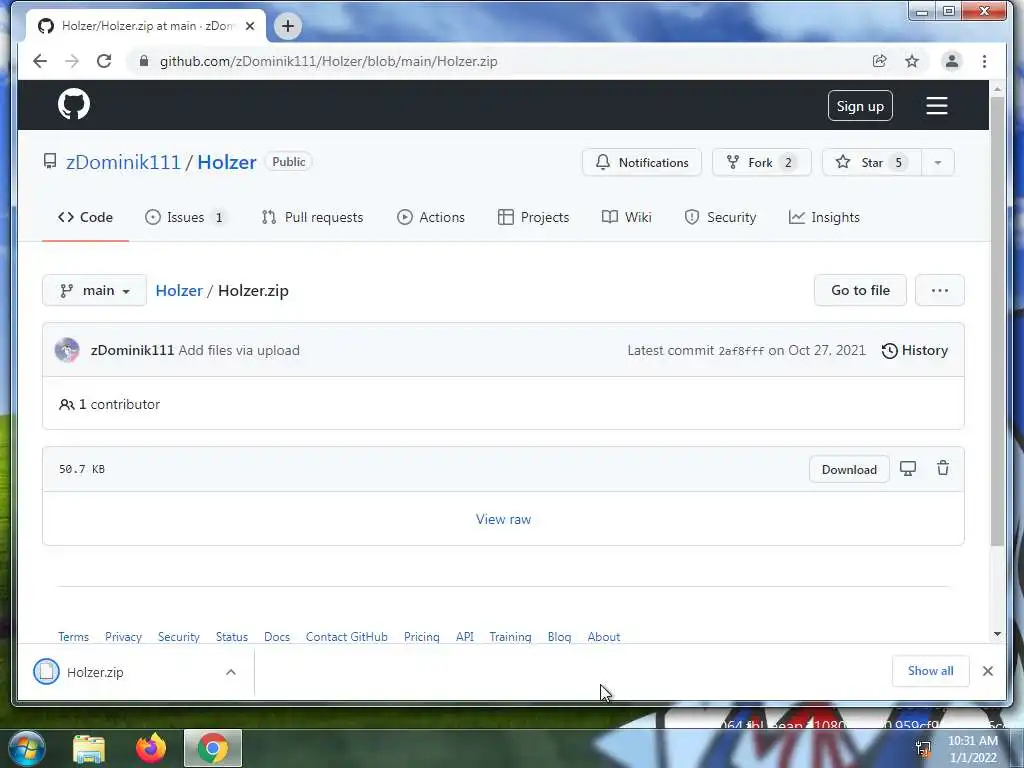Click the View raw link
The width and height of the screenshot is (1024, 768).
pos(504,519)
